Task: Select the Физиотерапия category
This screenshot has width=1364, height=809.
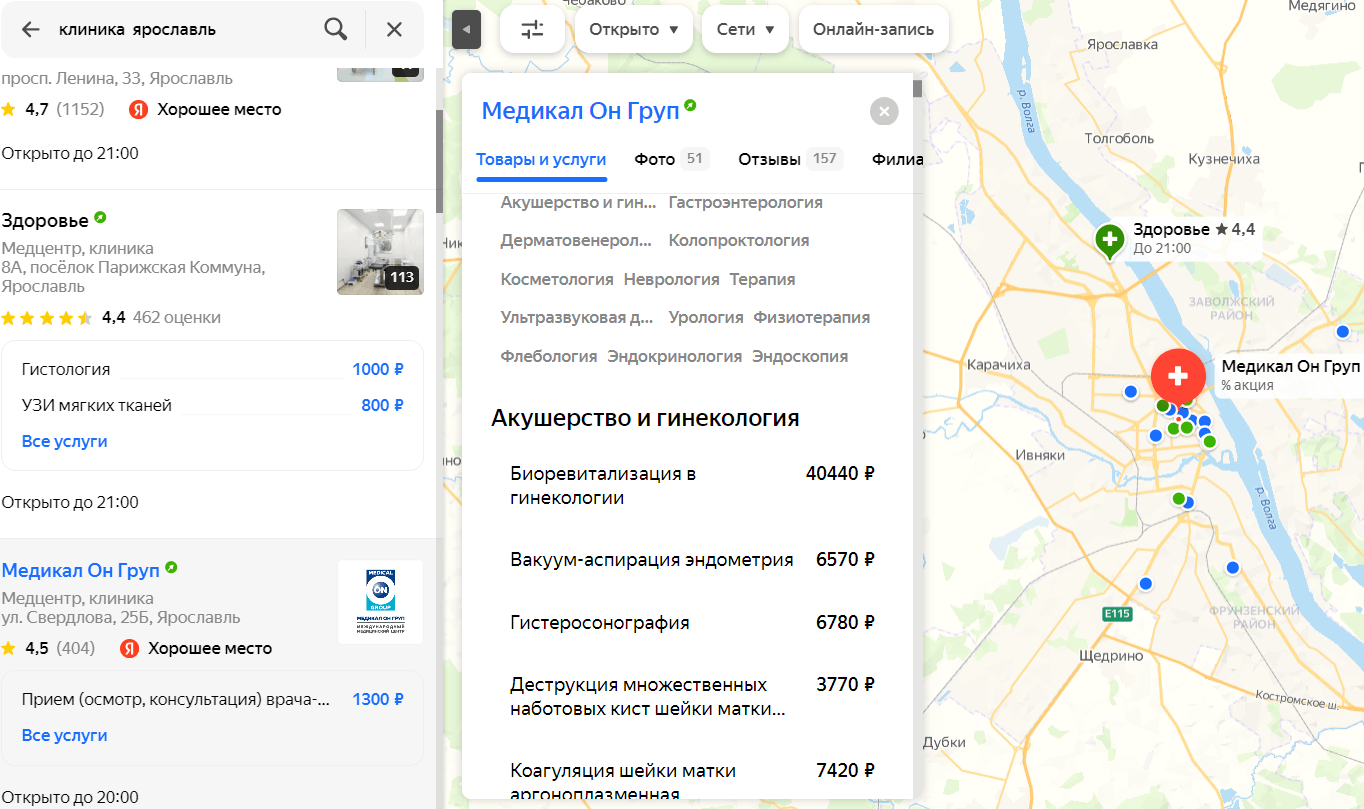Action: (812, 318)
